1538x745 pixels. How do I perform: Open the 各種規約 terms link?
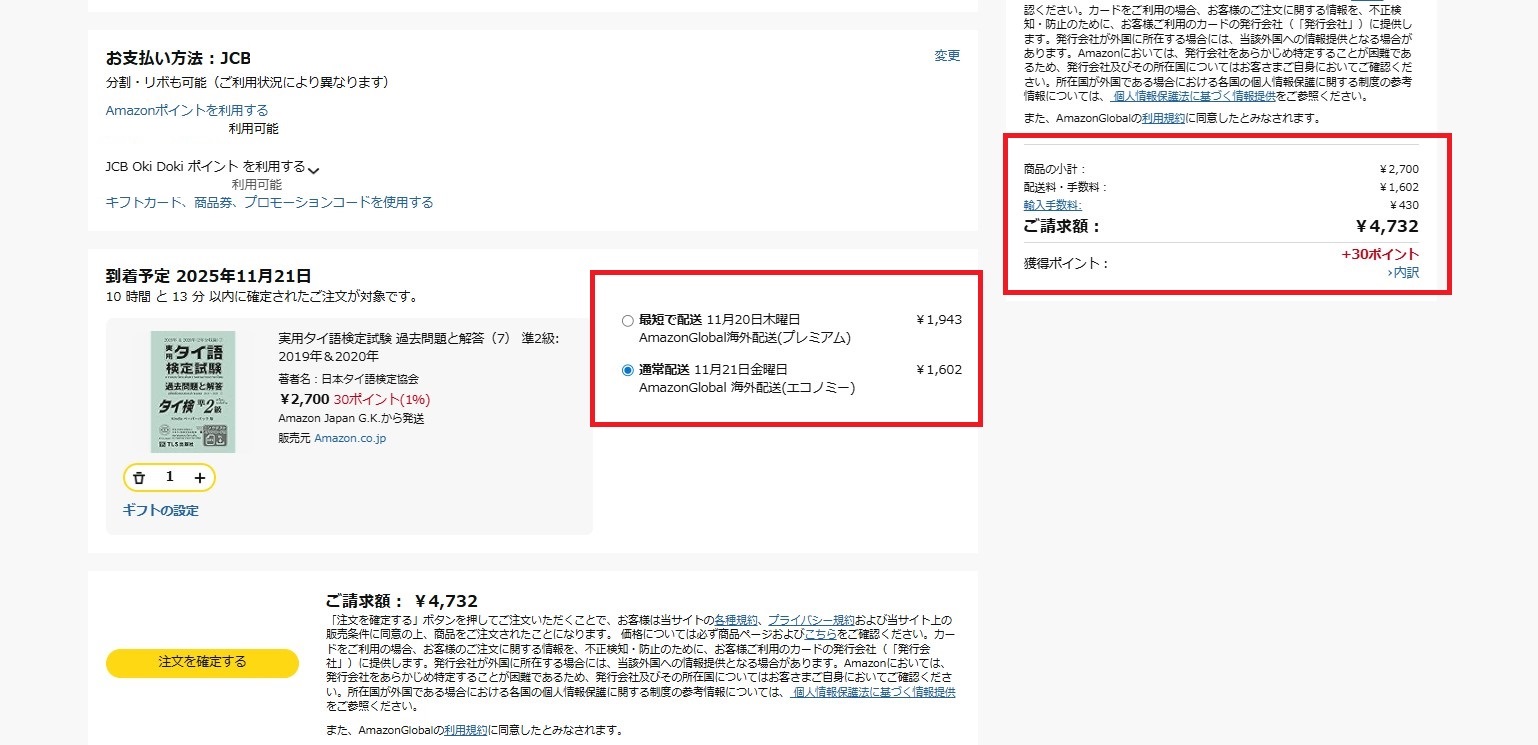[736, 620]
